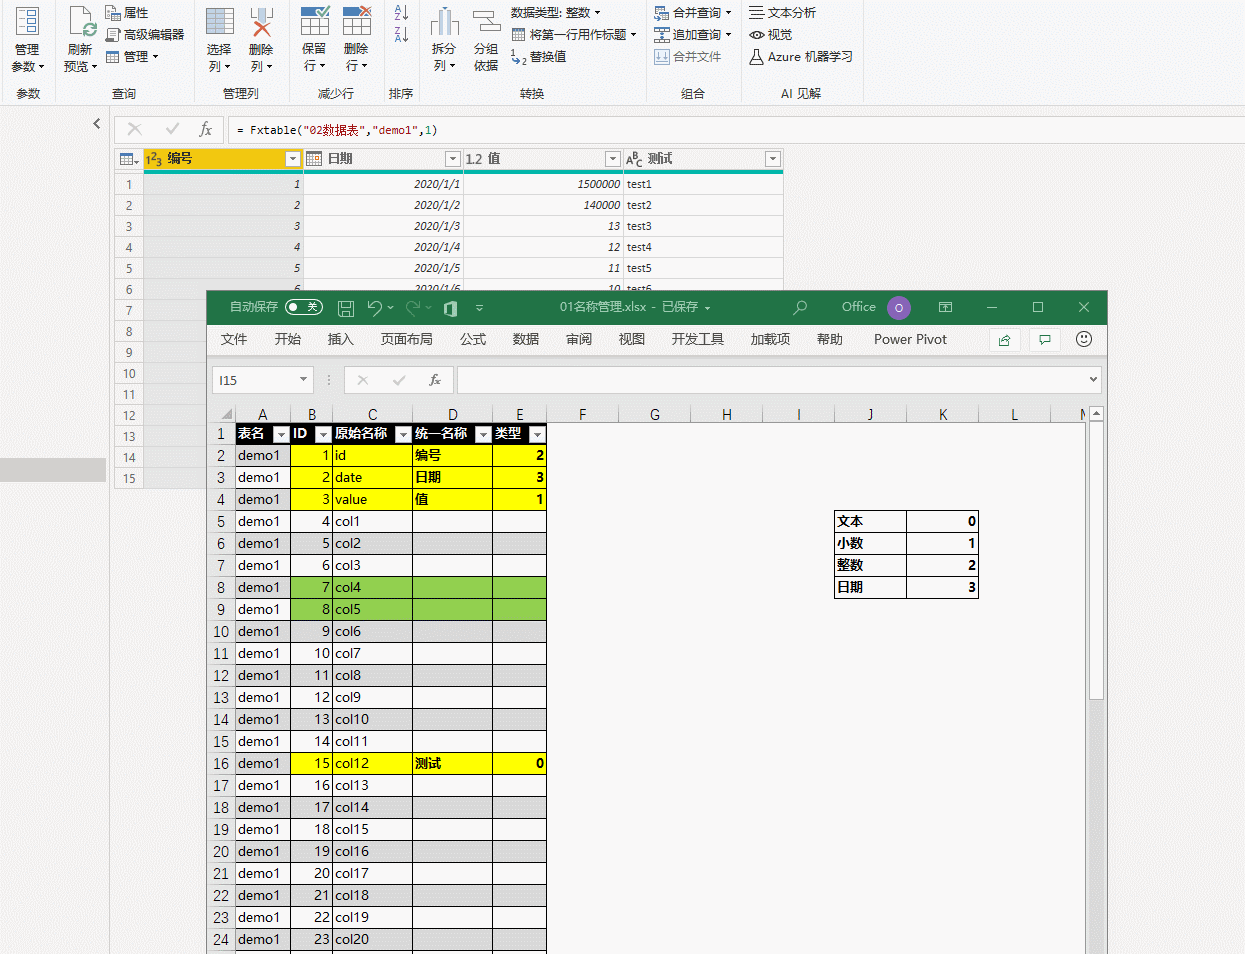Expand the Excel formula bar chevron
This screenshot has width=1245, height=954.
coord(1093,380)
